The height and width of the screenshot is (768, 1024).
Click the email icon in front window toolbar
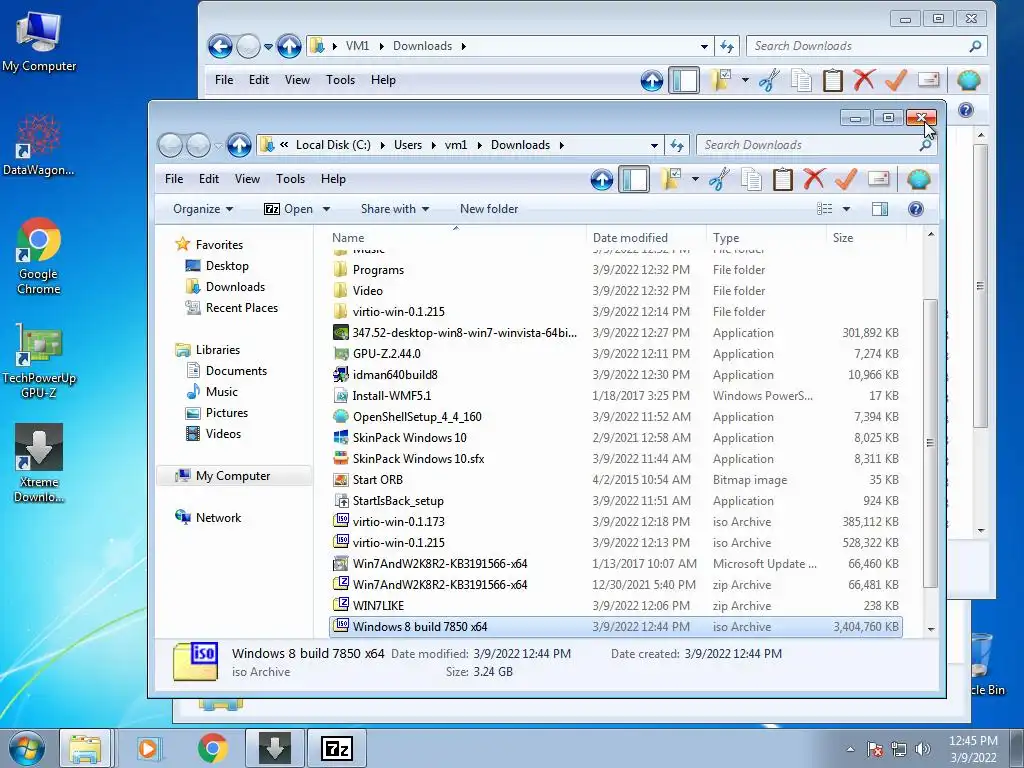879,179
